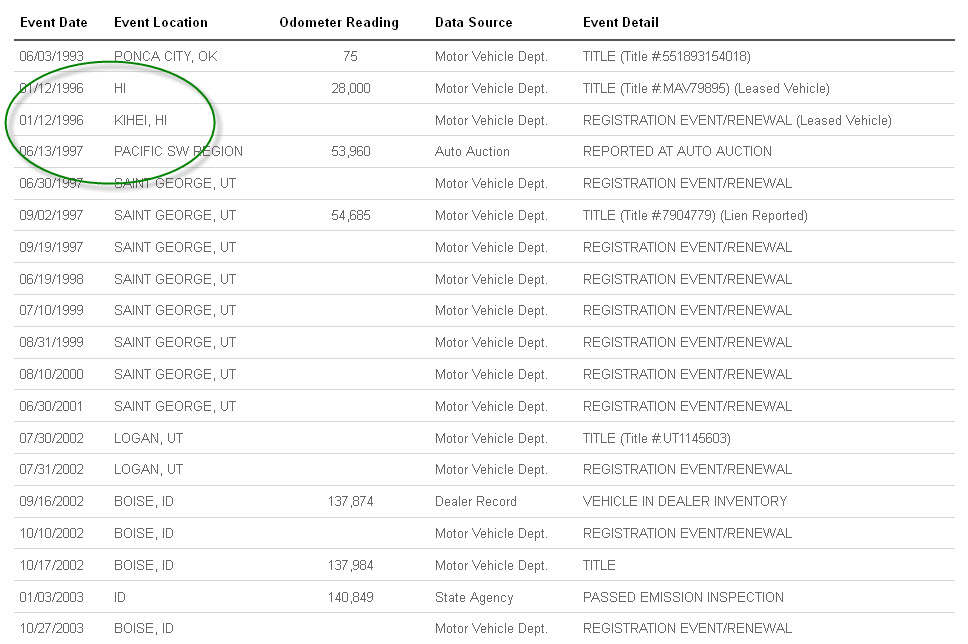Select the Lien Reported title entry
This screenshot has width=968, height=644.
point(695,216)
